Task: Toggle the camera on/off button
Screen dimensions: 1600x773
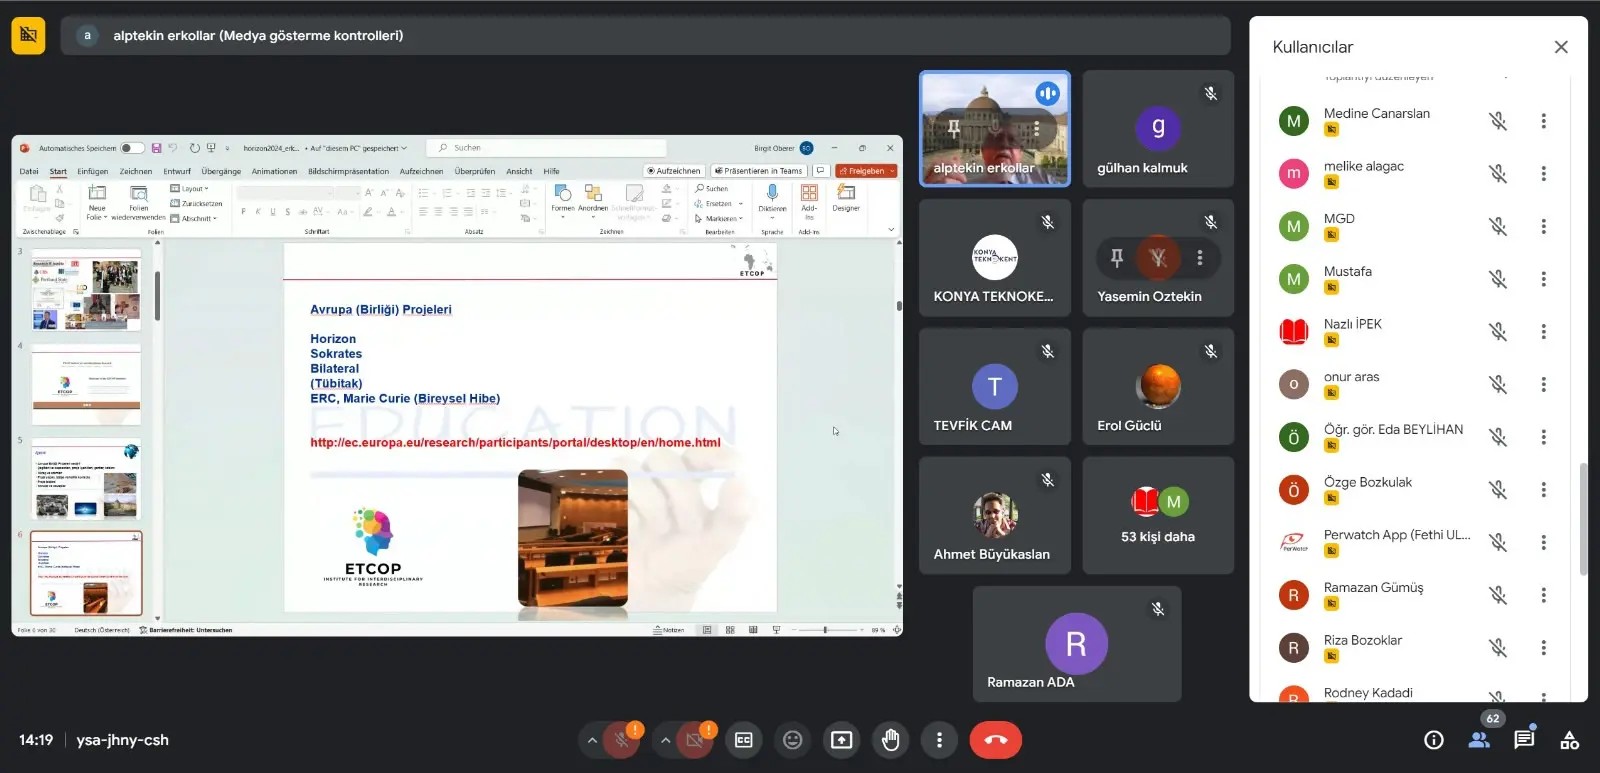Action: [x=694, y=740]
